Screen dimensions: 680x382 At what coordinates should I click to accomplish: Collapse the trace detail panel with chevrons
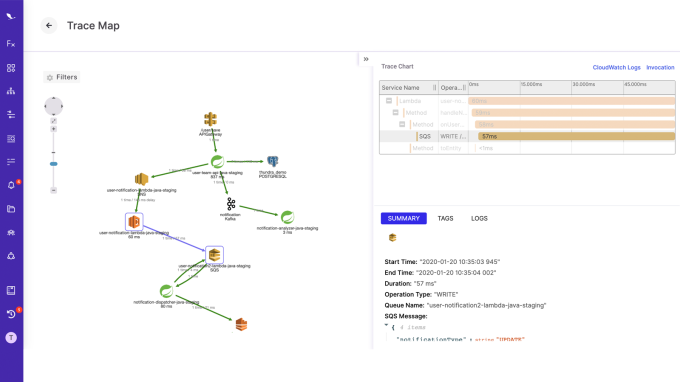pyautogui.click(x=366, y=59)
